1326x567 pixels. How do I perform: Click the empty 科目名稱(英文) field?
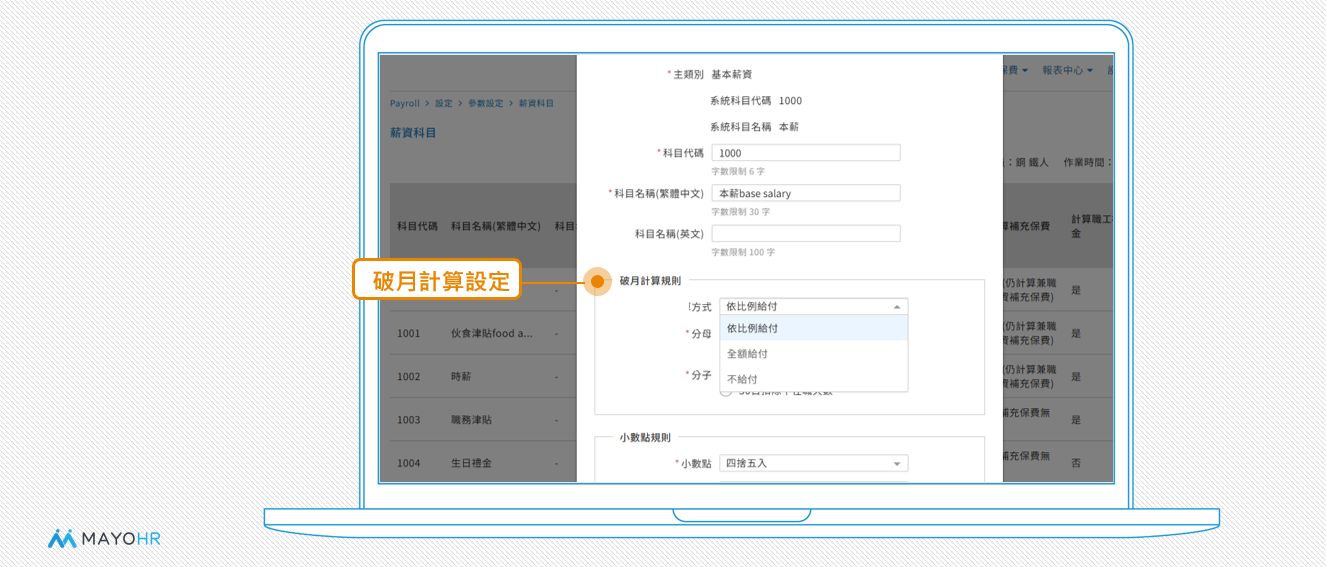coord(806,233)
